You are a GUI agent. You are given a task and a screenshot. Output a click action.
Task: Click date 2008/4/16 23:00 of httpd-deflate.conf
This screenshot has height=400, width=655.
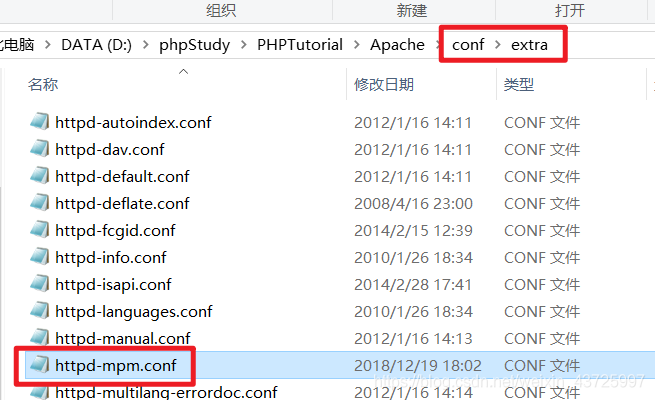tap(413, 203)
